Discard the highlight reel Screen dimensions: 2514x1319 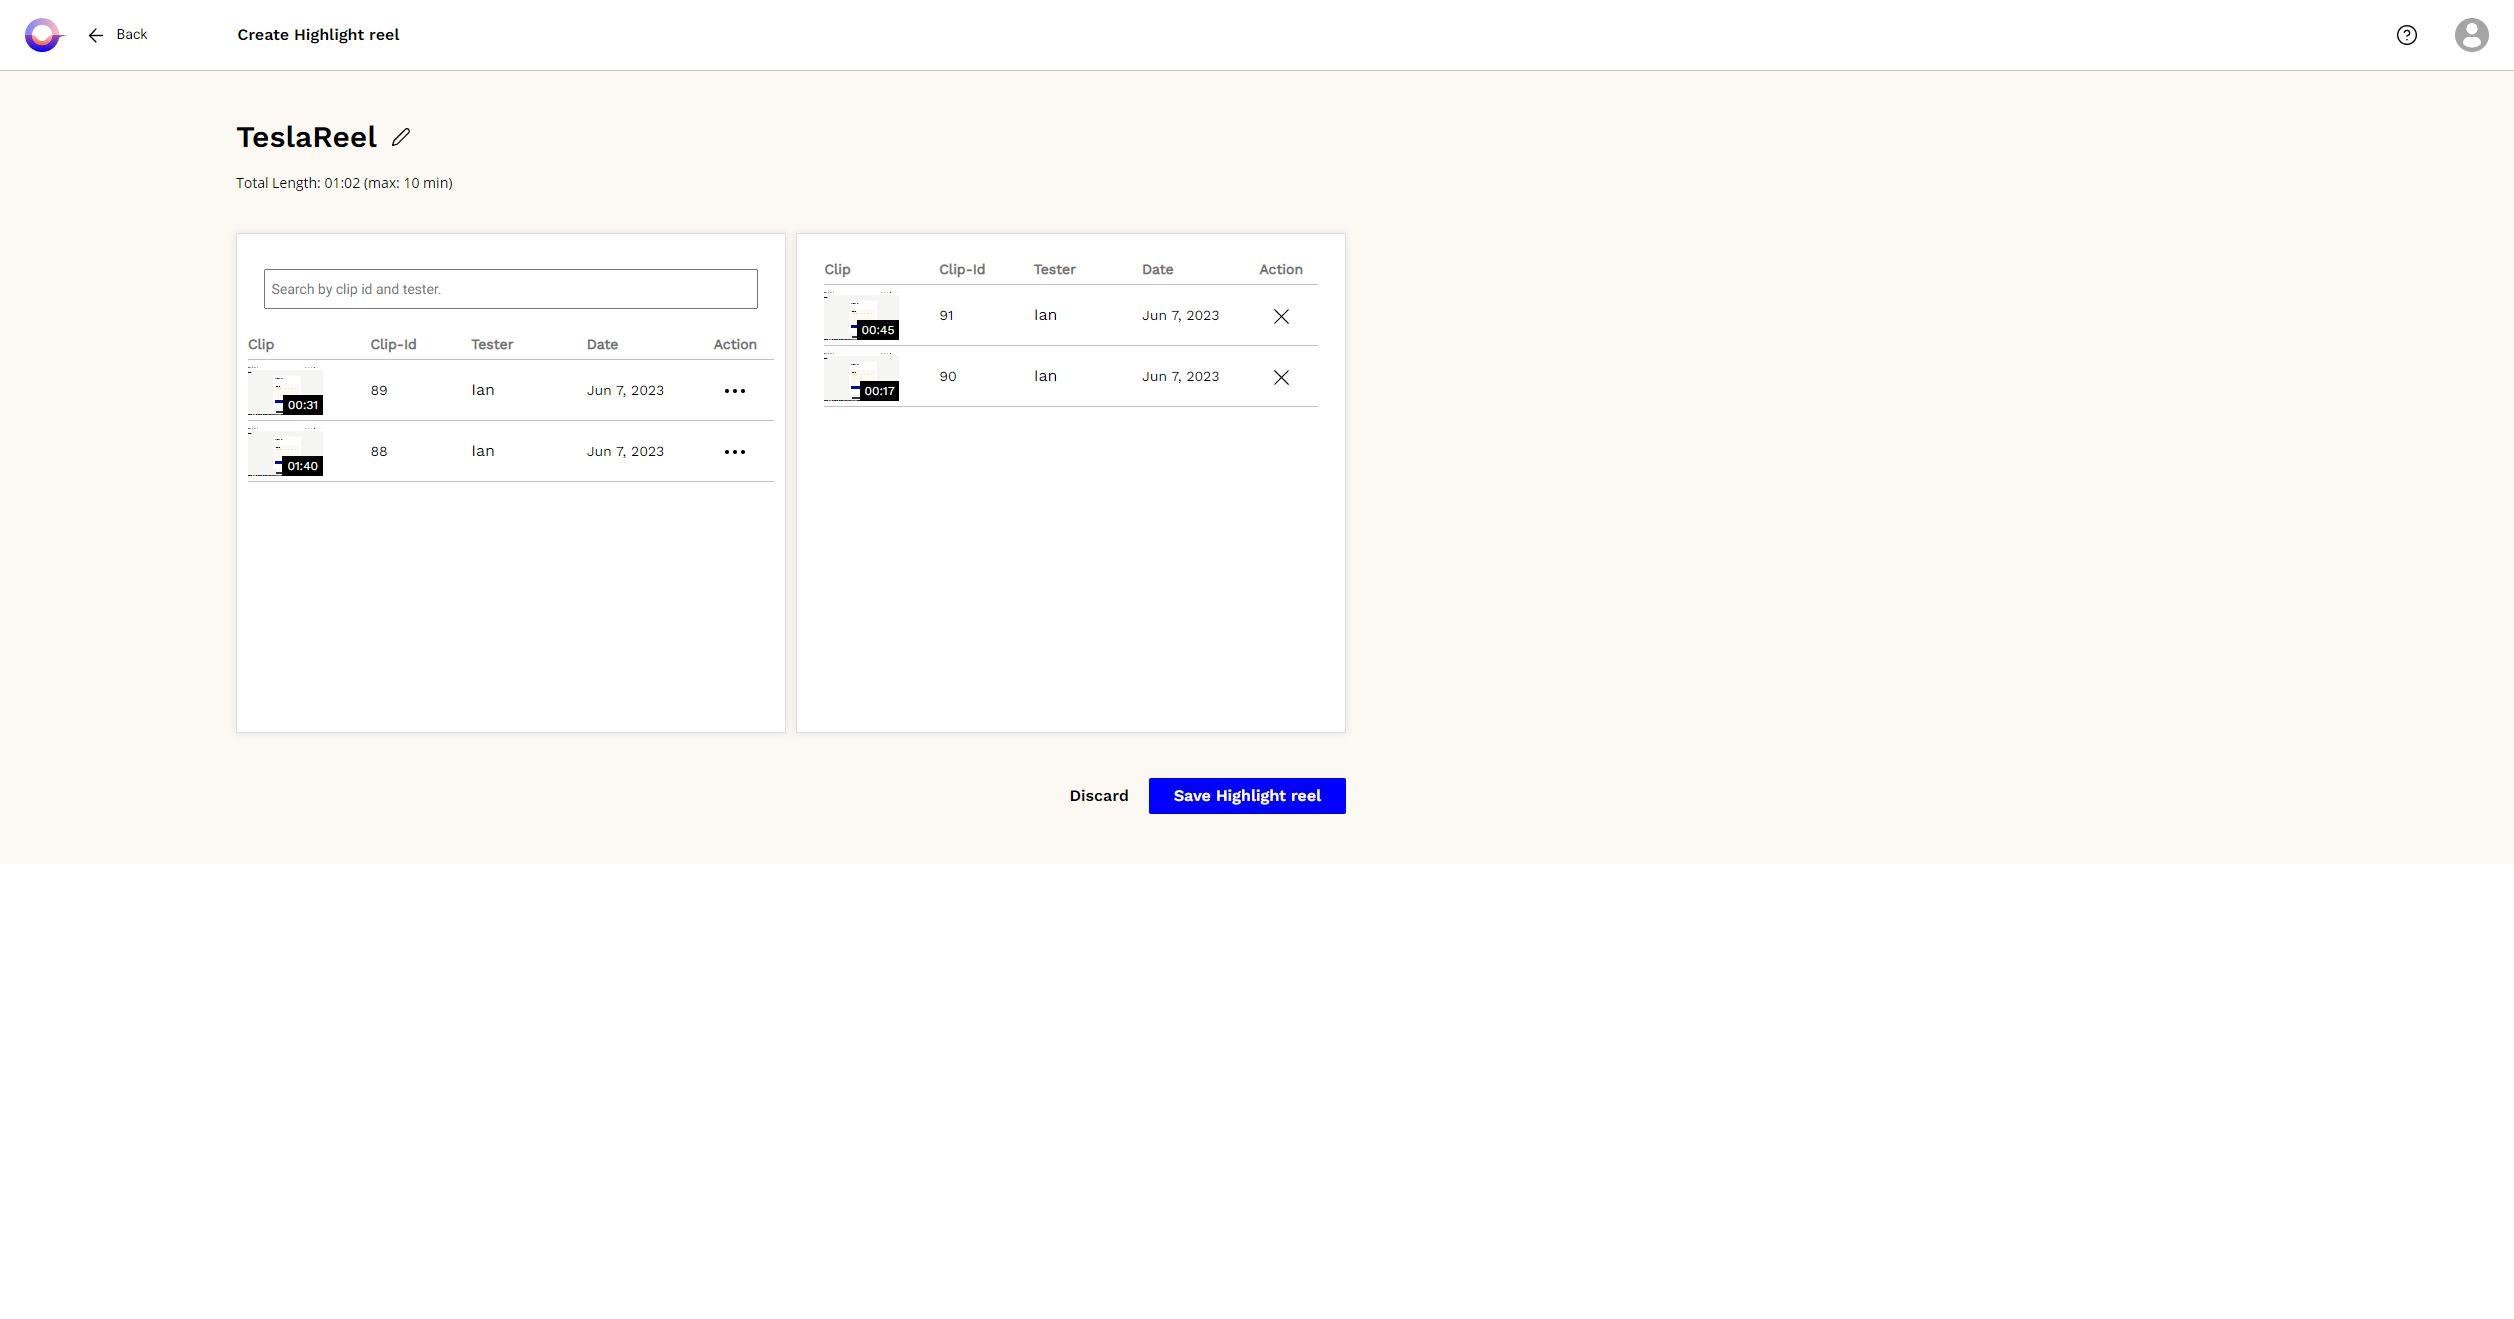(1098, 796)
